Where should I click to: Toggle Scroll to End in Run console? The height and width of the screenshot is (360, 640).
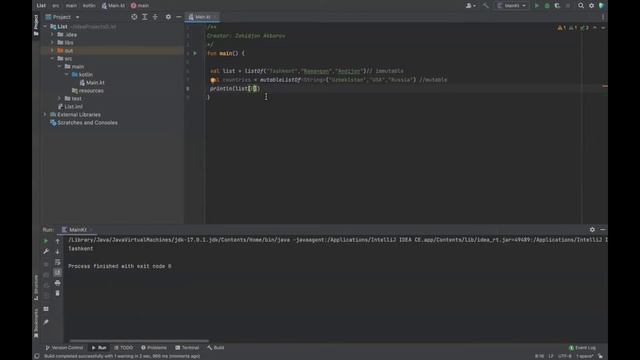[x=58, y=272]
